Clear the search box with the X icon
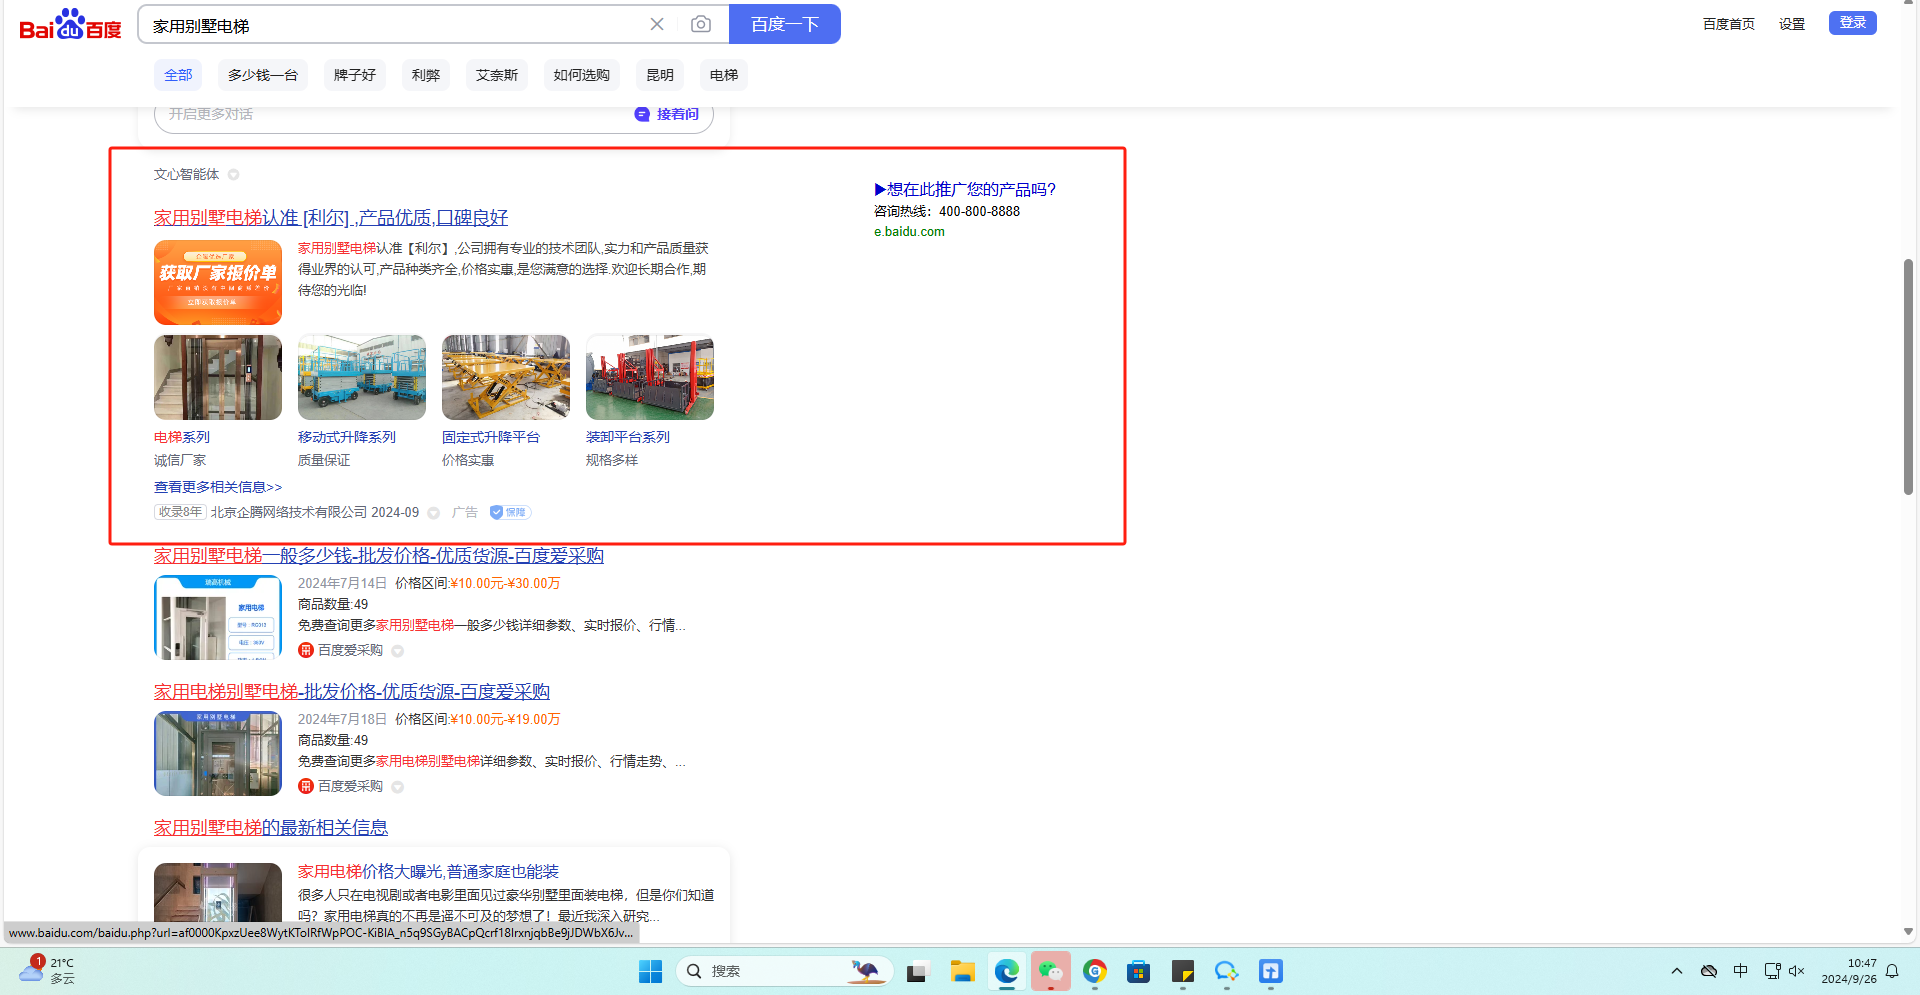Image resolution: width=1920 pixels, height=995 pixels. (657, 24)
